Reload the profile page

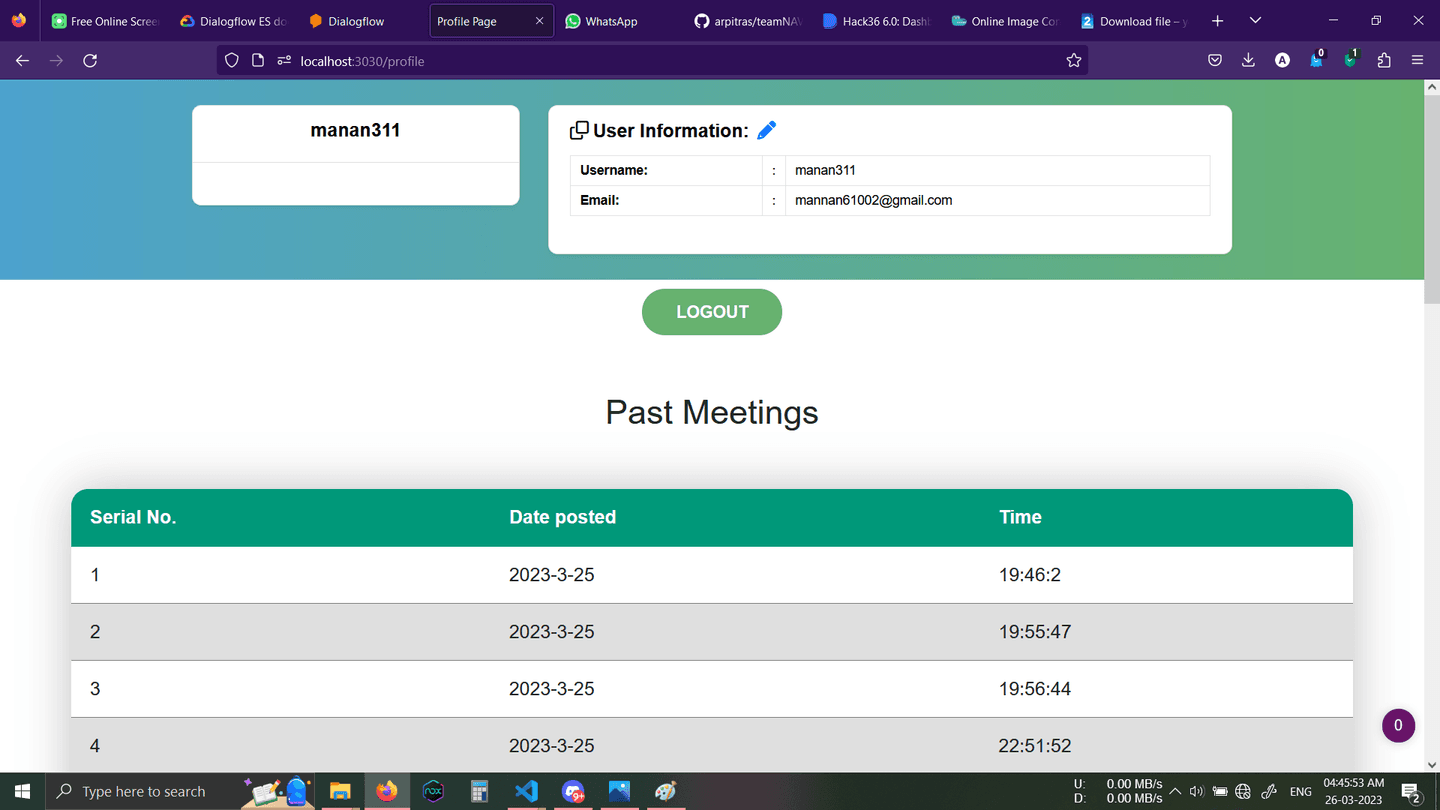click(90, 61)
